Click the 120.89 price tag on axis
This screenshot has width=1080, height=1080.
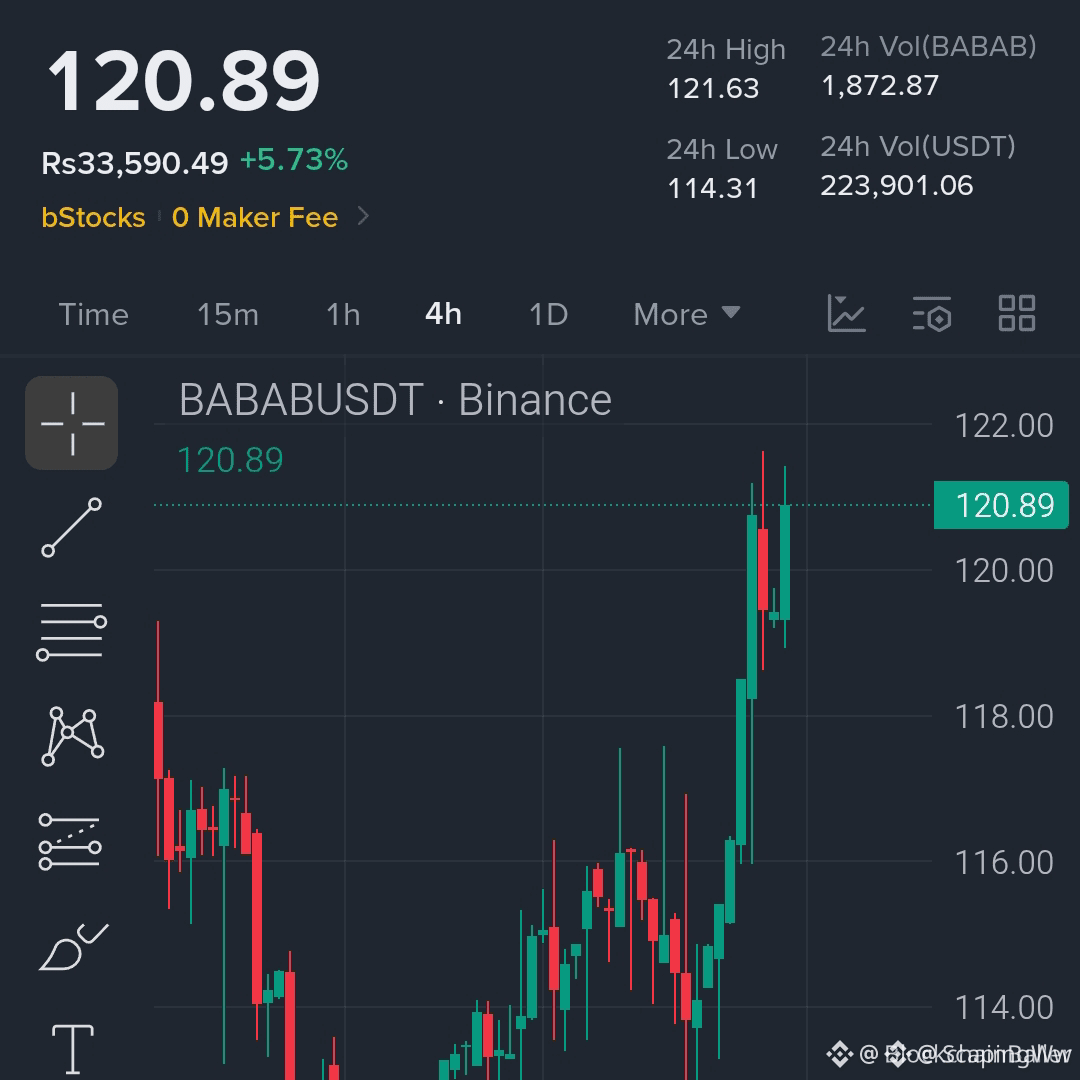(1001, 505)
